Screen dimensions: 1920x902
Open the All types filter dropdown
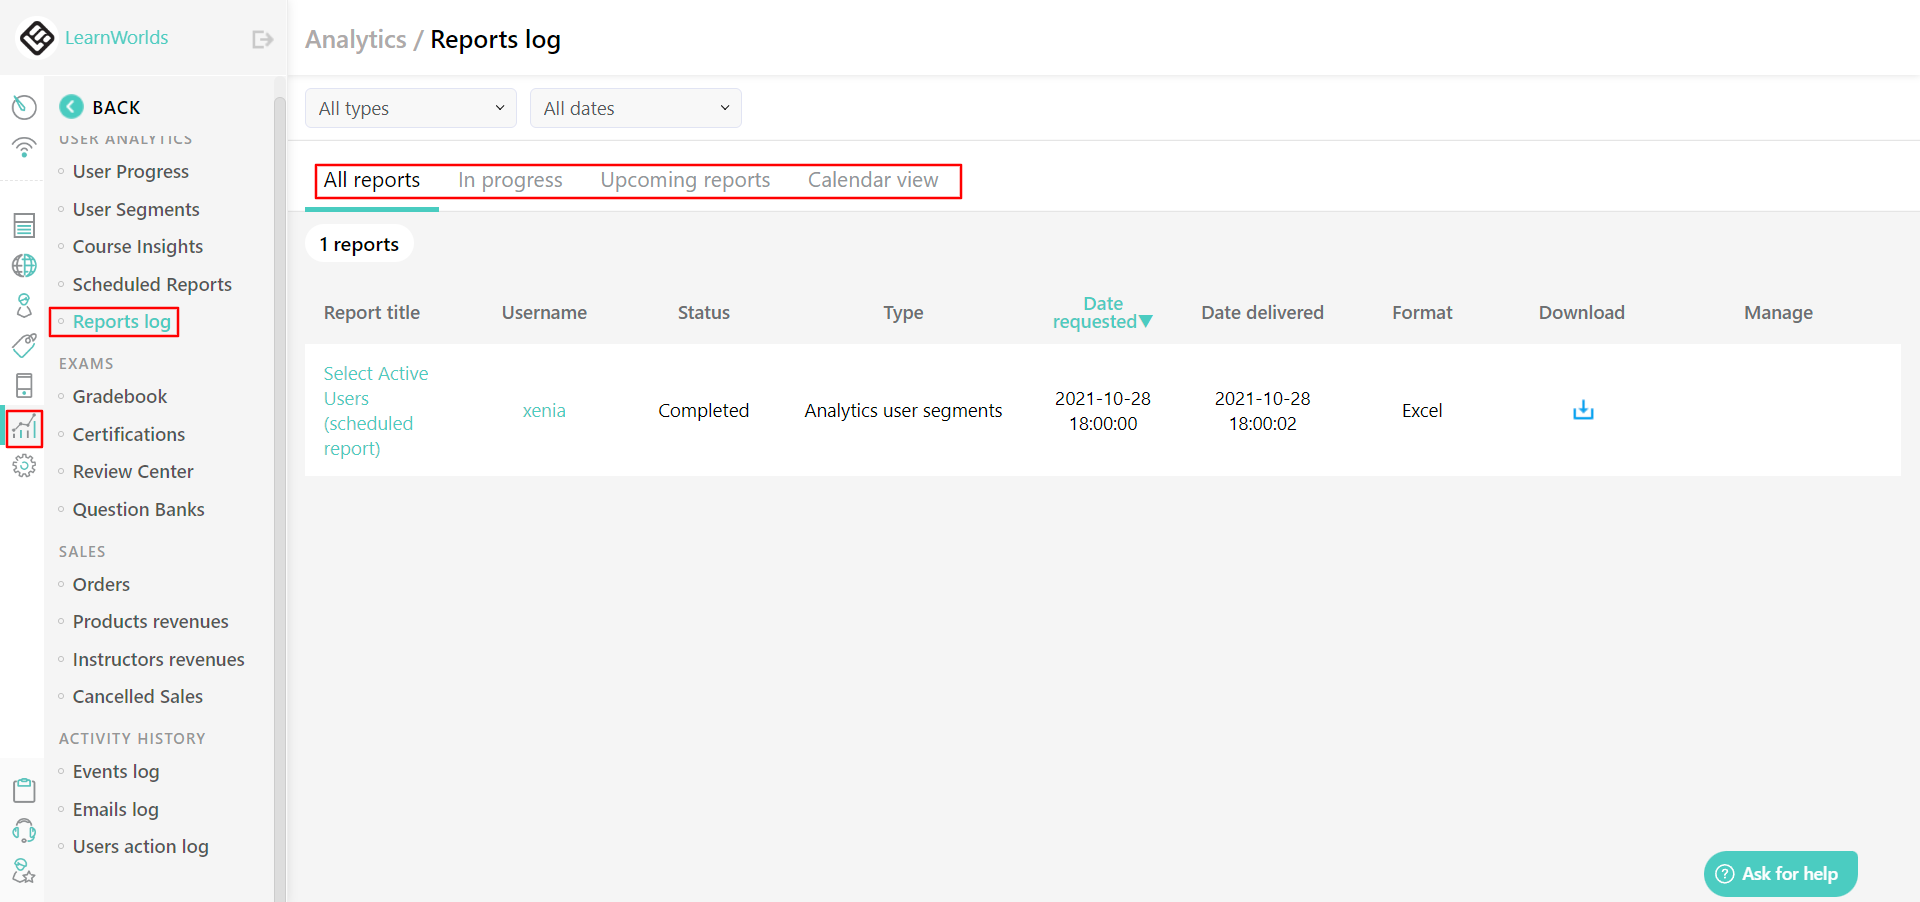click(x=410, y=108)
